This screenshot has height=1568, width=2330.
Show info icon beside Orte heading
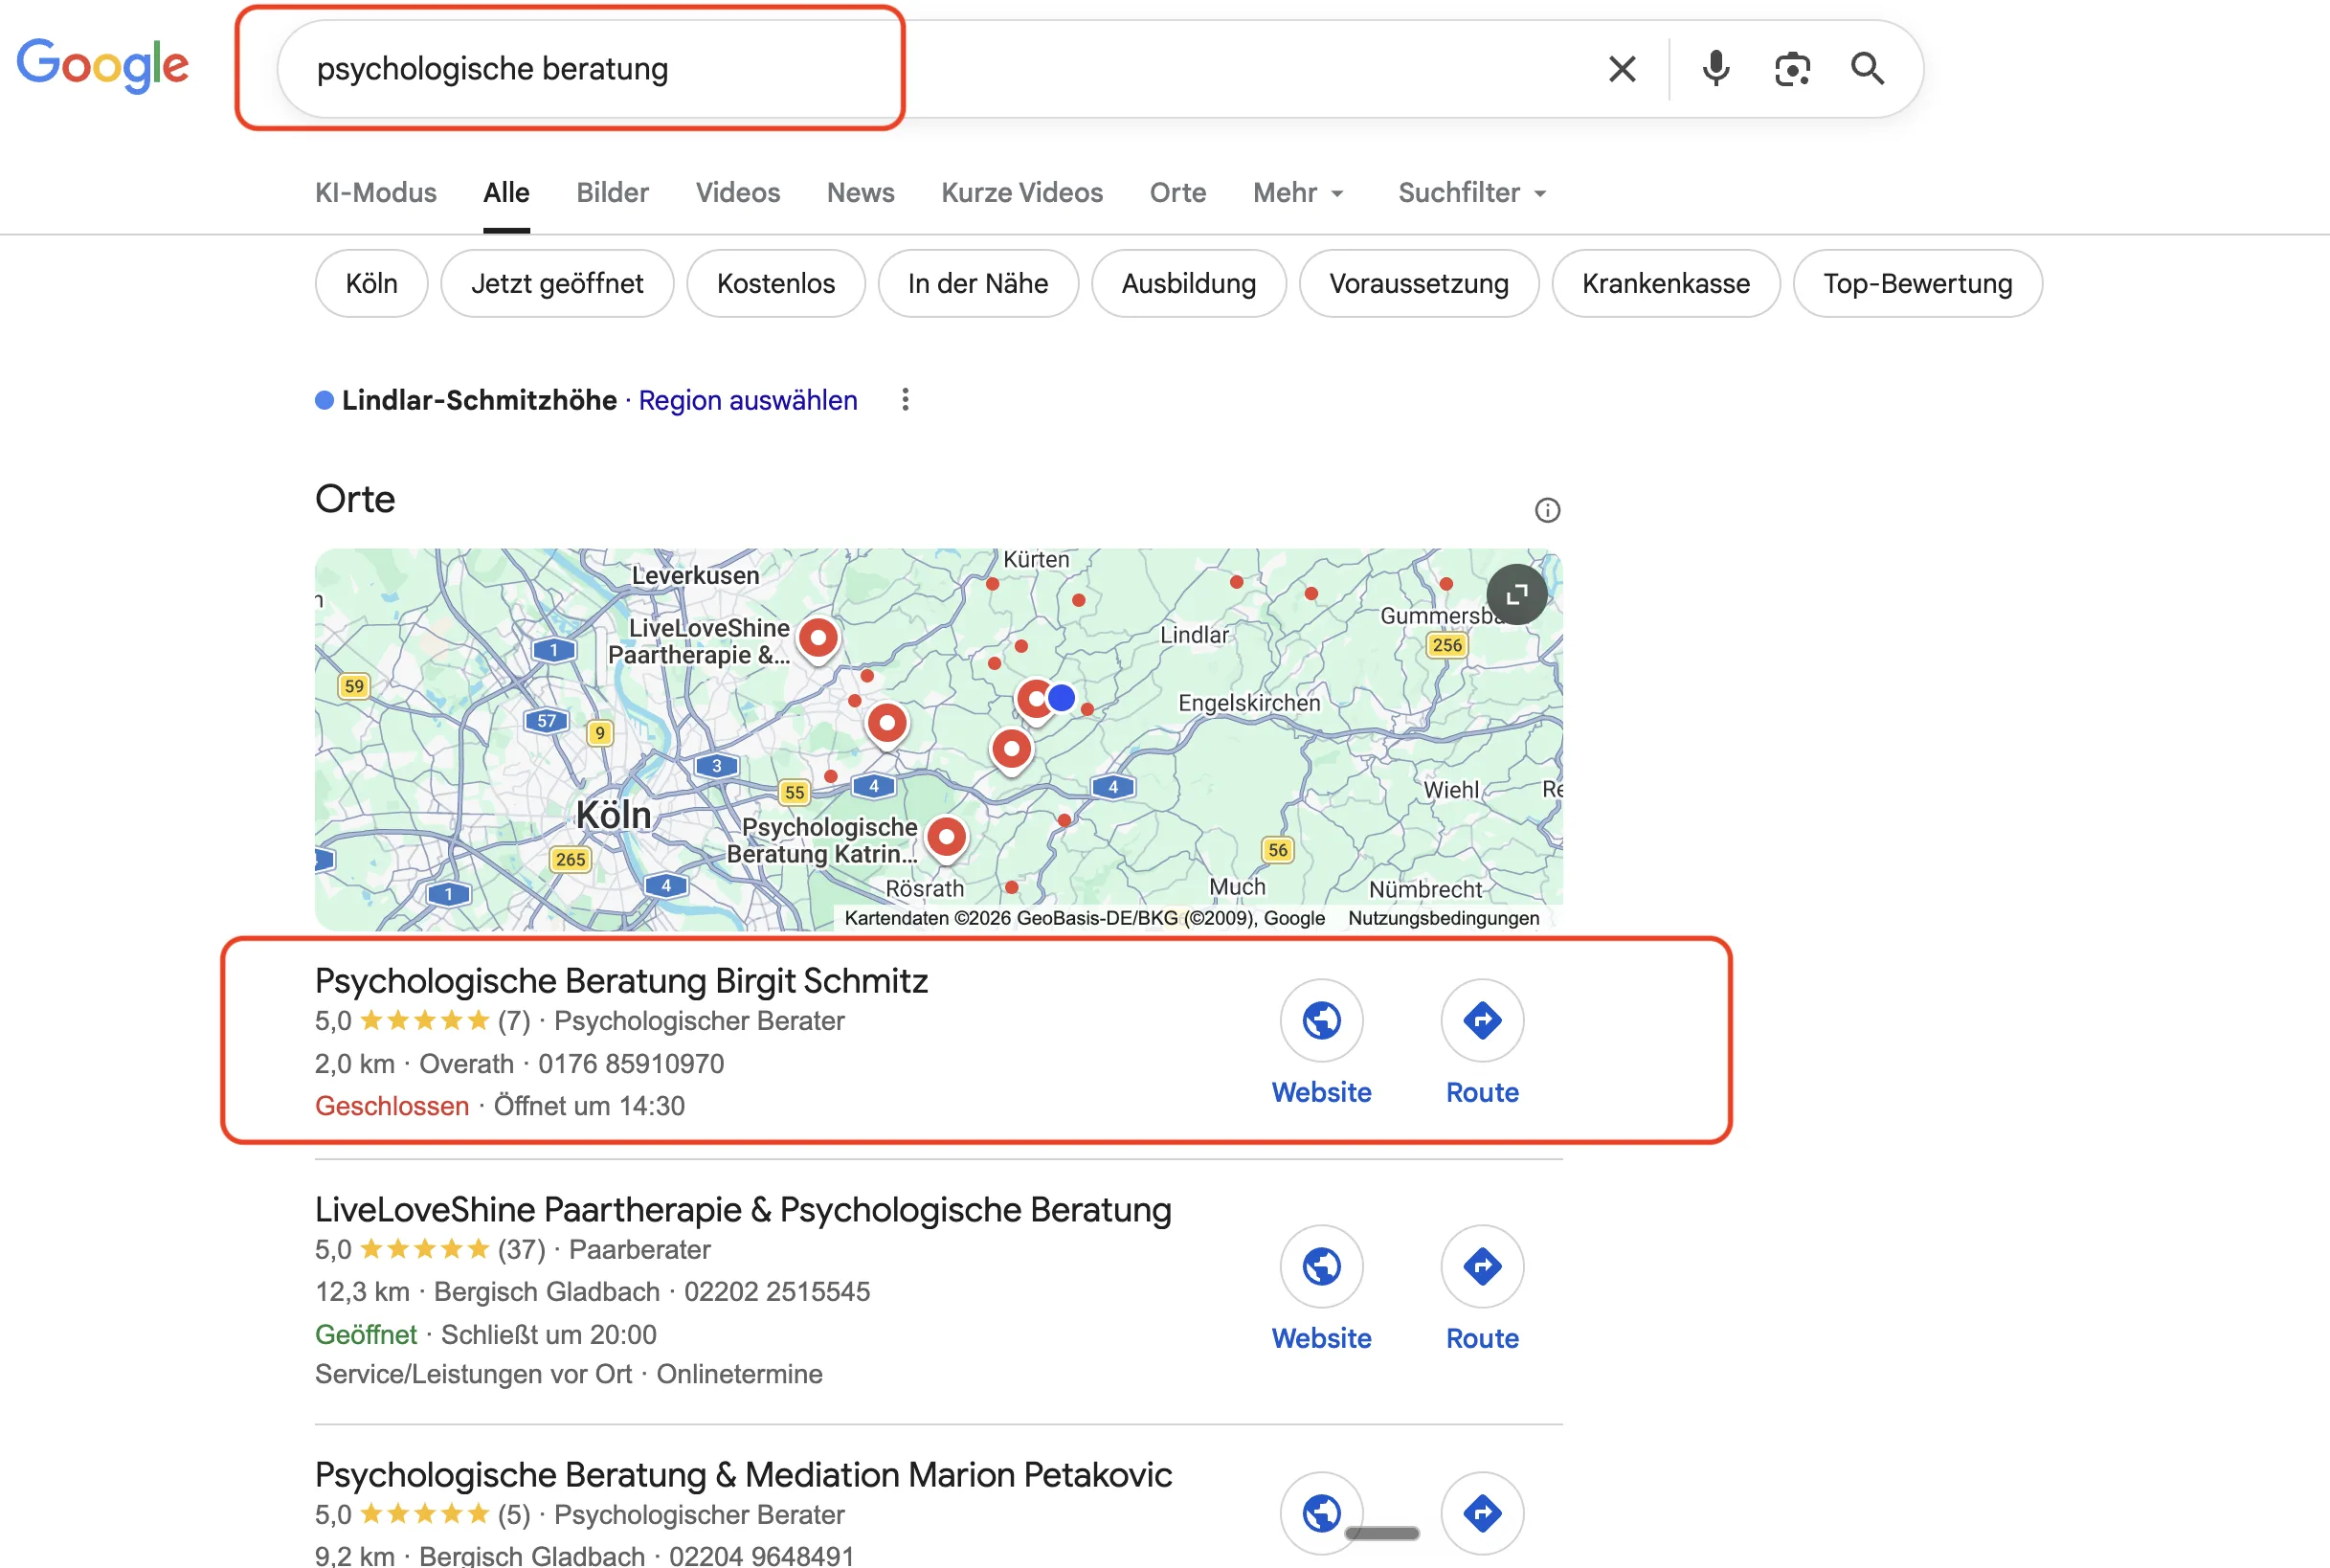tap(1546, 510)
